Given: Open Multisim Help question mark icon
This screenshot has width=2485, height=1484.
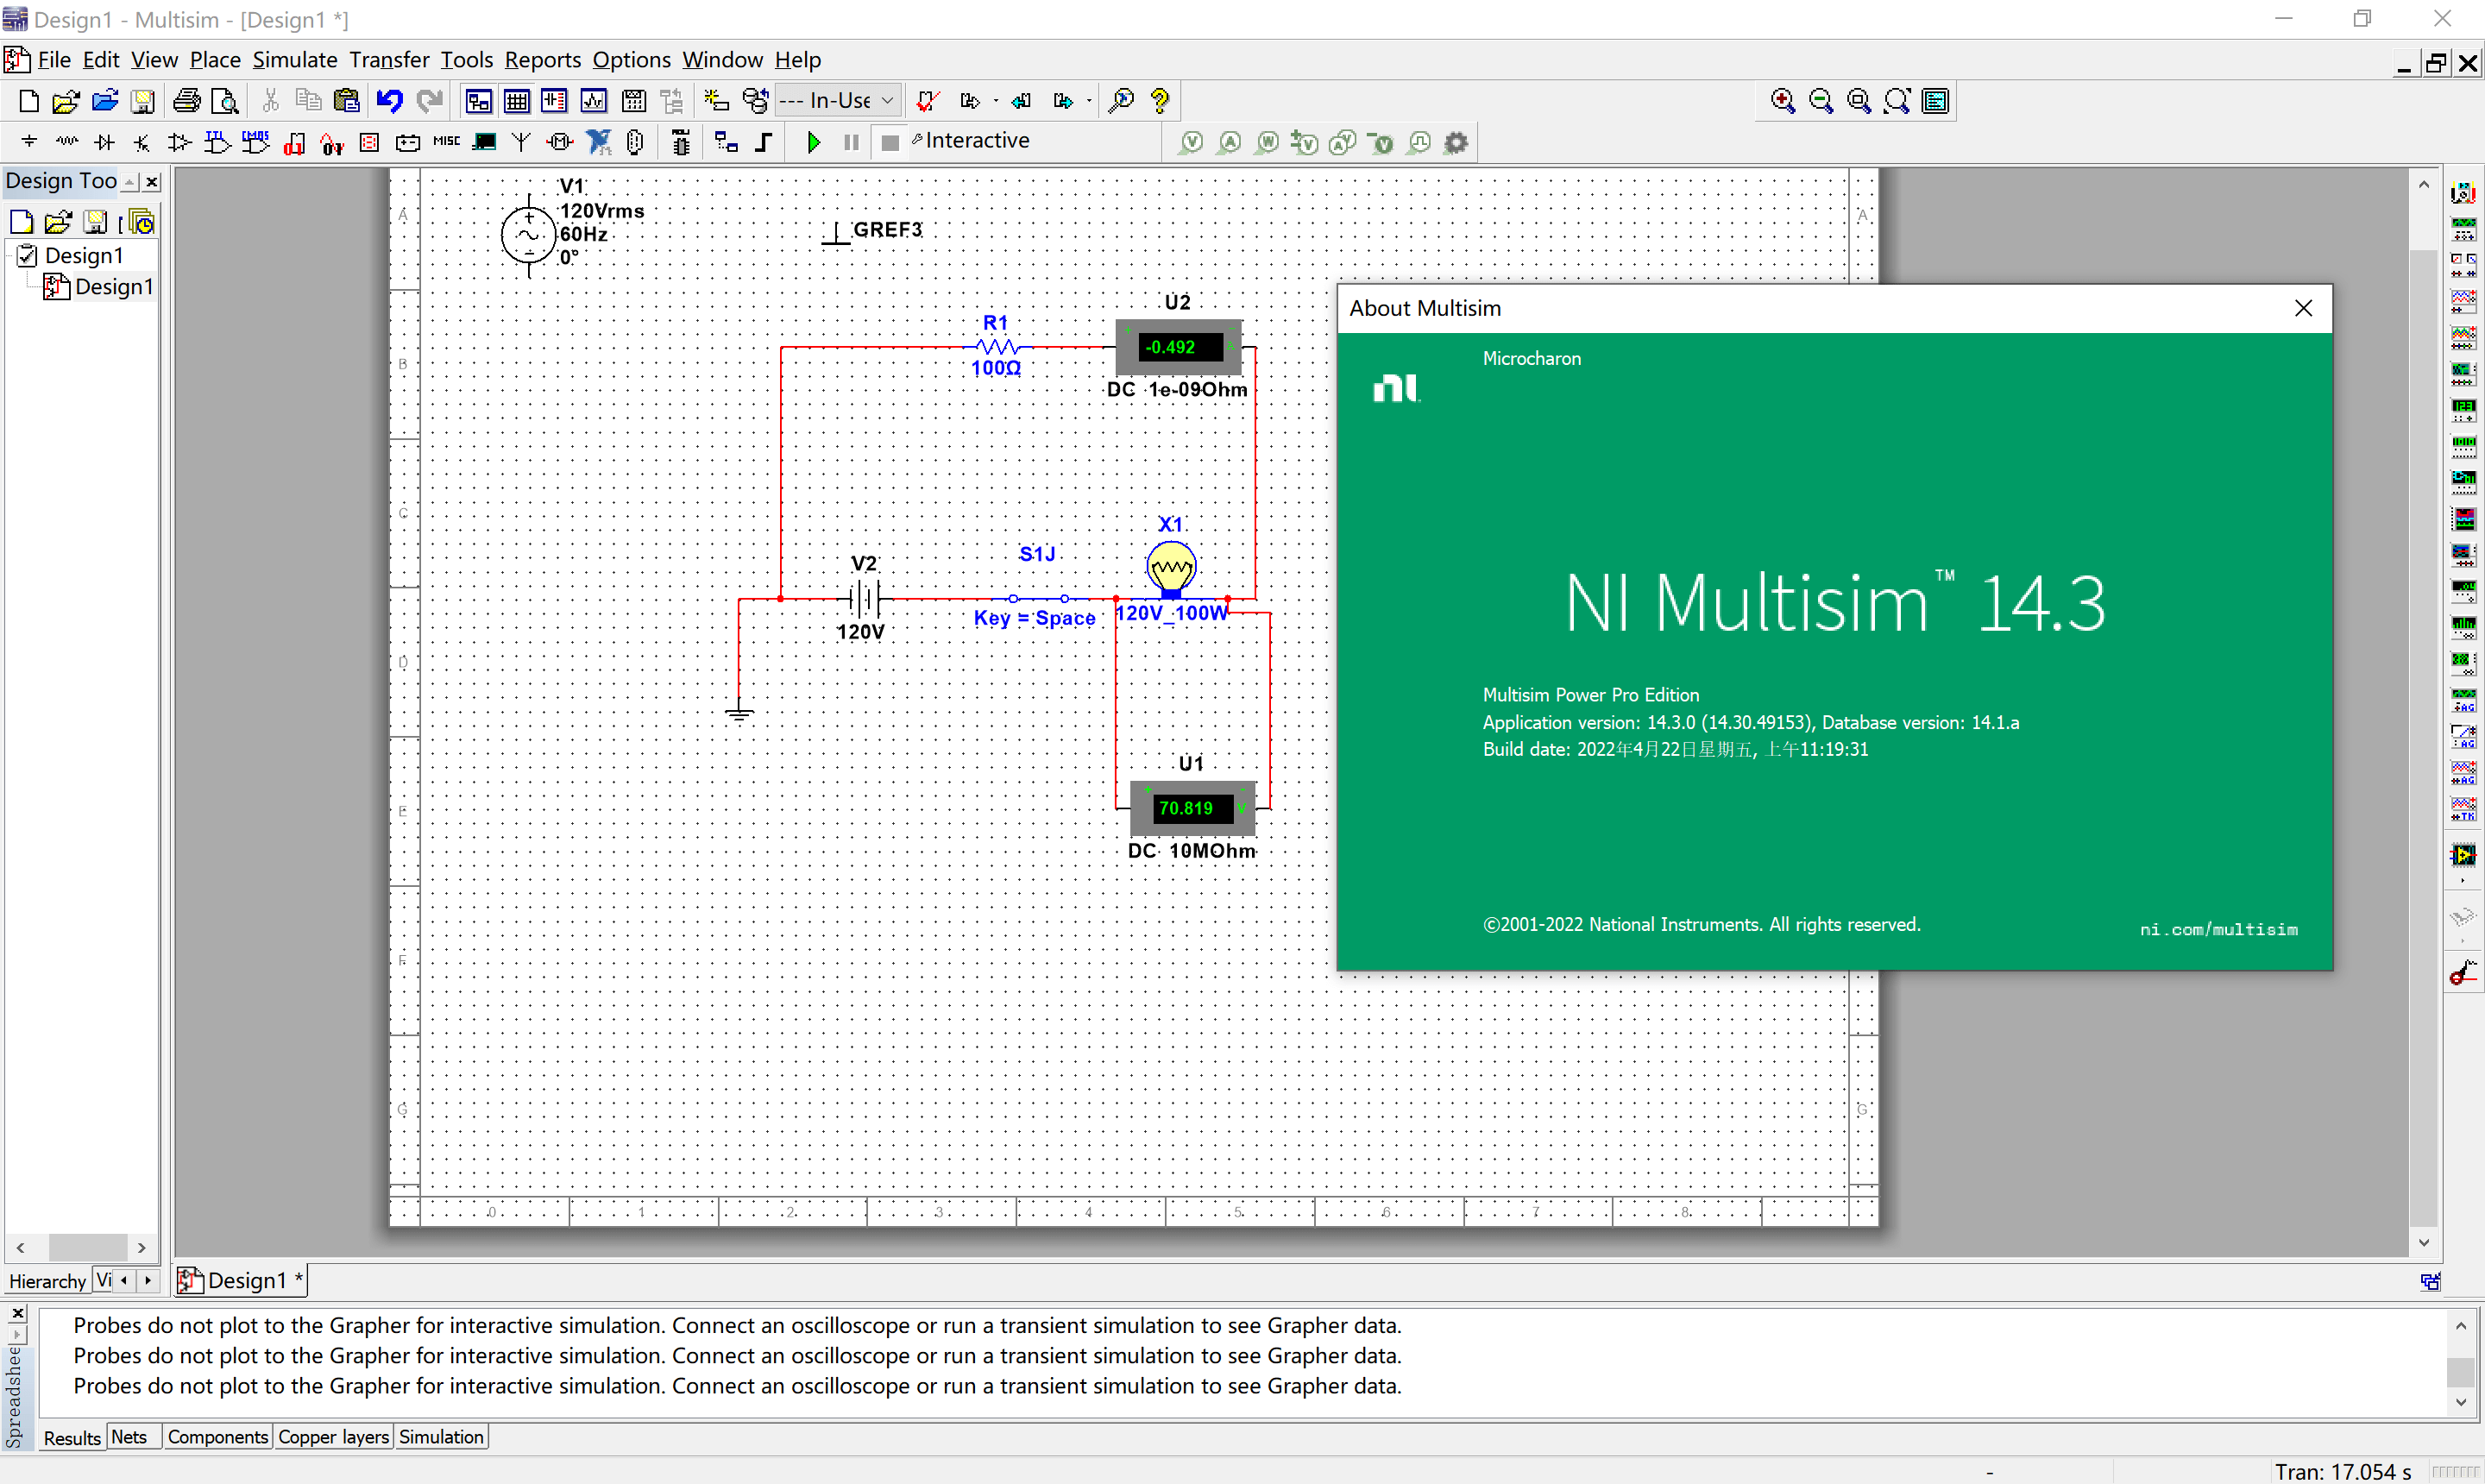Looking at the screenshot, I should [x=1160, y=101].
